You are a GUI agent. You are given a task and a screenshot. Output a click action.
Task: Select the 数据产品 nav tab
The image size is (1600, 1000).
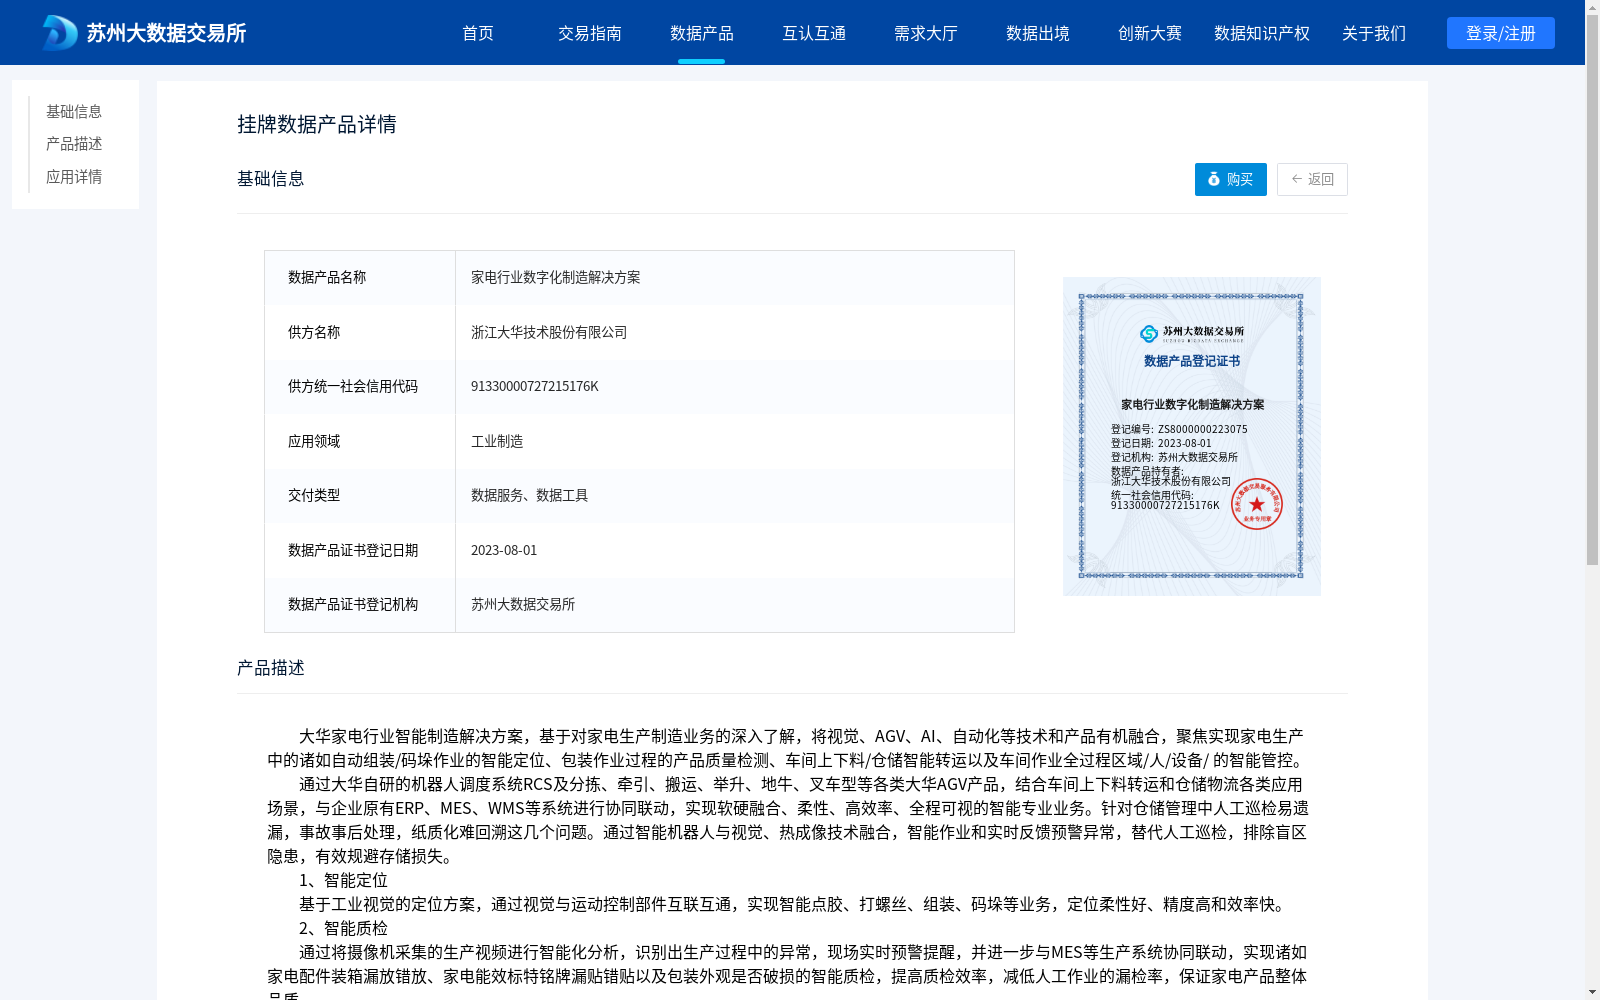click(x=702, y=33)
